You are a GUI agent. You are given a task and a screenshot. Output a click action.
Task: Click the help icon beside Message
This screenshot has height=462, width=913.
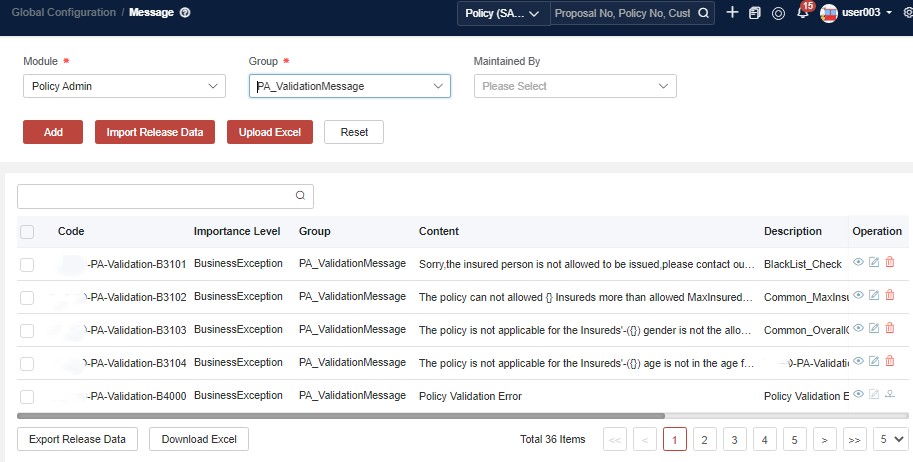pos(185,13)
